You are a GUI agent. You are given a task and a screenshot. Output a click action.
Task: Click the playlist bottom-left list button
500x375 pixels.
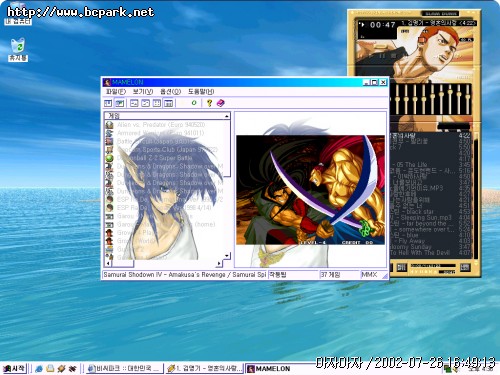[x=402, y=267]
